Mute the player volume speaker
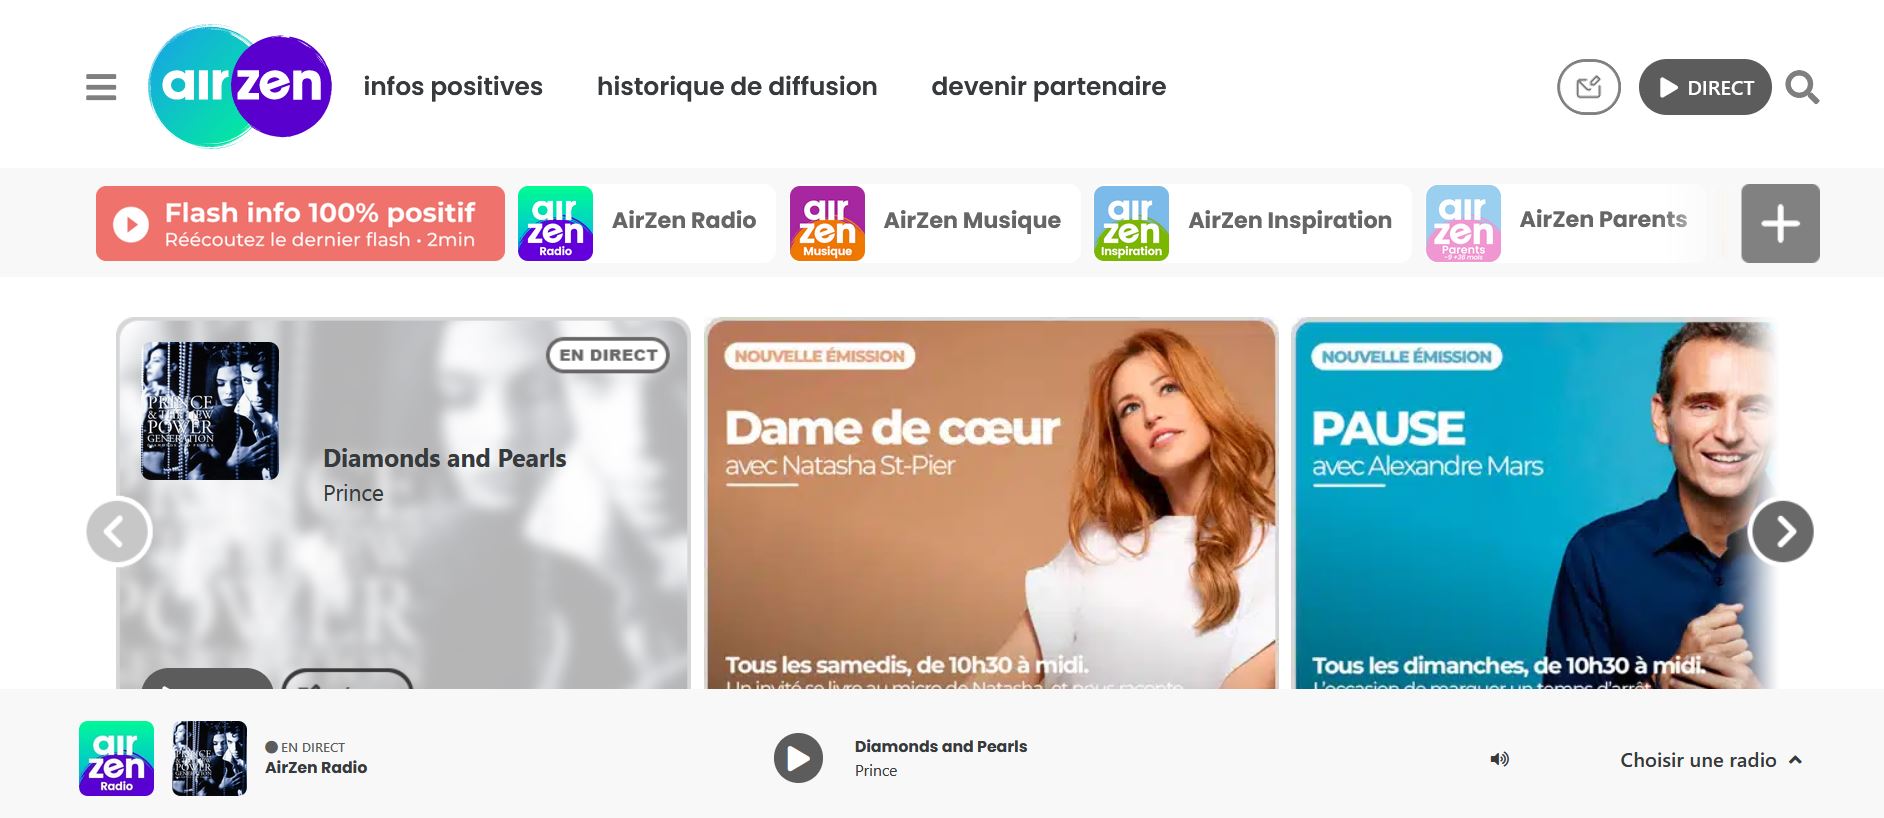Screen dimensions: 1884x818 [x=1499, y=760]
